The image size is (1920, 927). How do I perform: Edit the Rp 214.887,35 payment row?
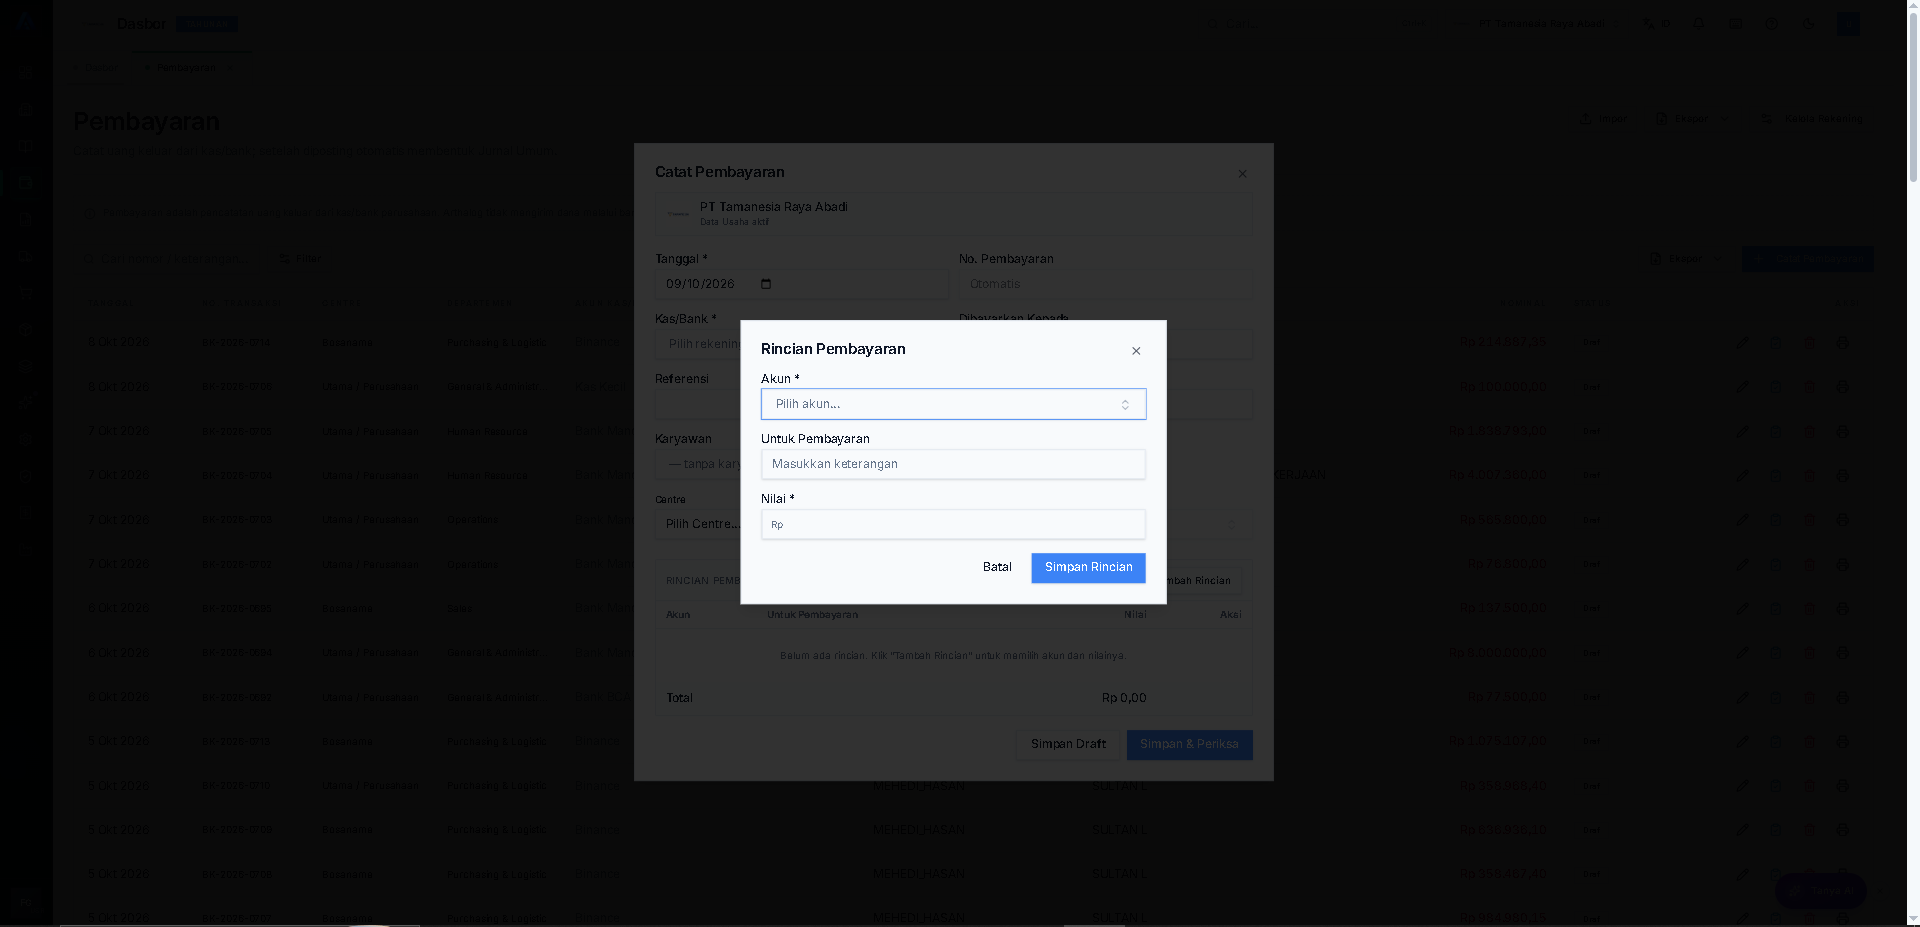[x=1742, y=342]
